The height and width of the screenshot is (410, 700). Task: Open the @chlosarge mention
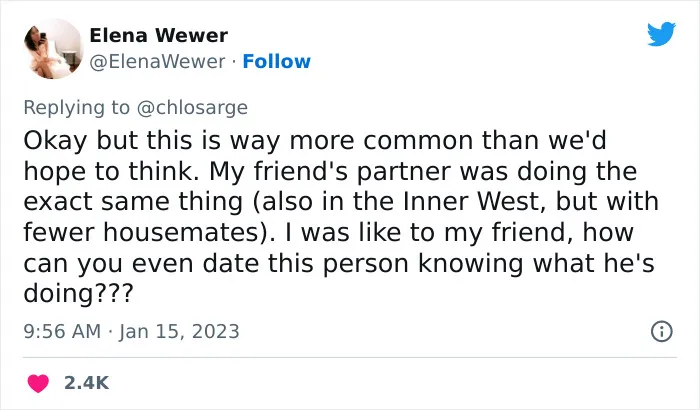[192, 108]
